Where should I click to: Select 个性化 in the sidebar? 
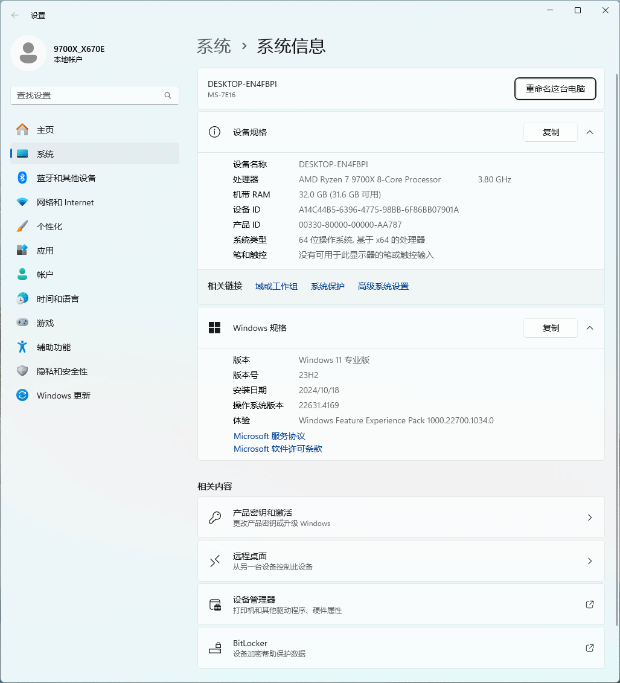click(x=95, y=226)
